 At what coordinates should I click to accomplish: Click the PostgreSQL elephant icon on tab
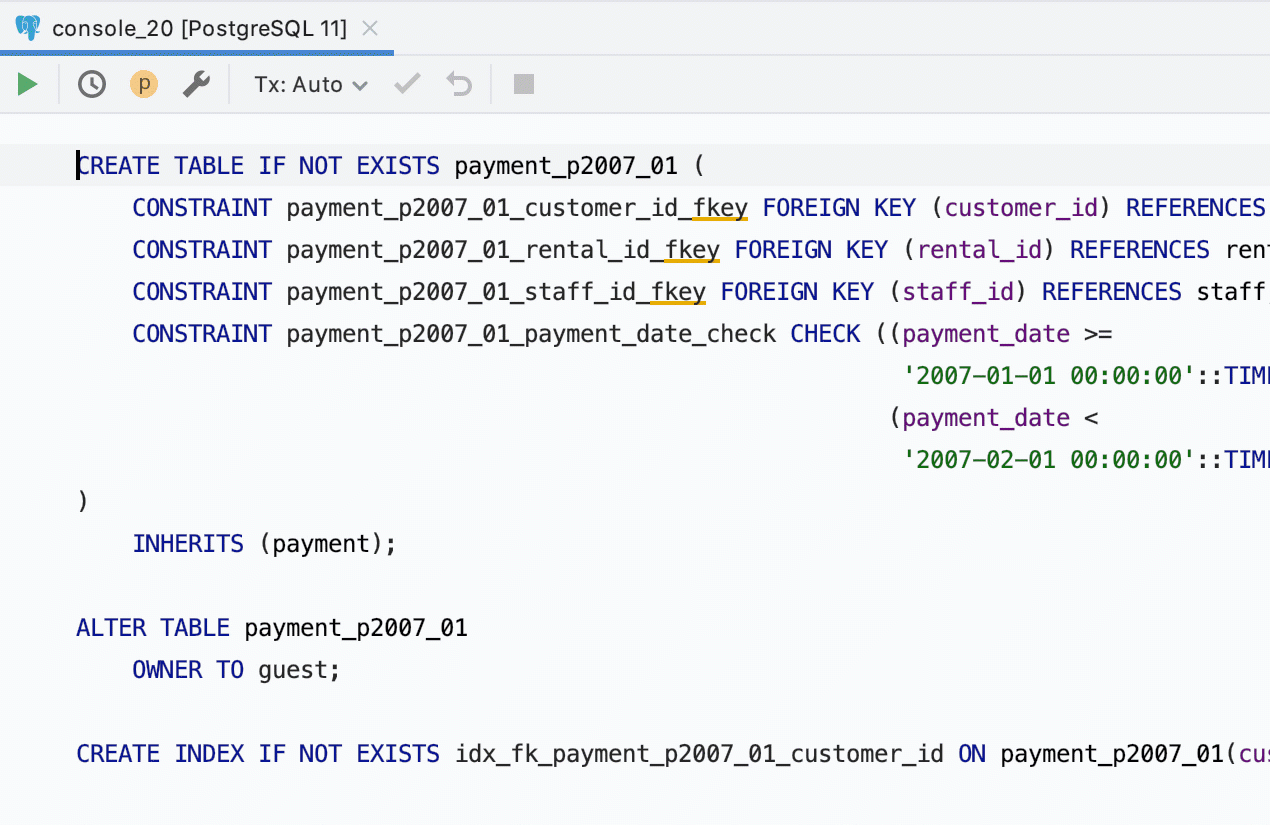28,28
